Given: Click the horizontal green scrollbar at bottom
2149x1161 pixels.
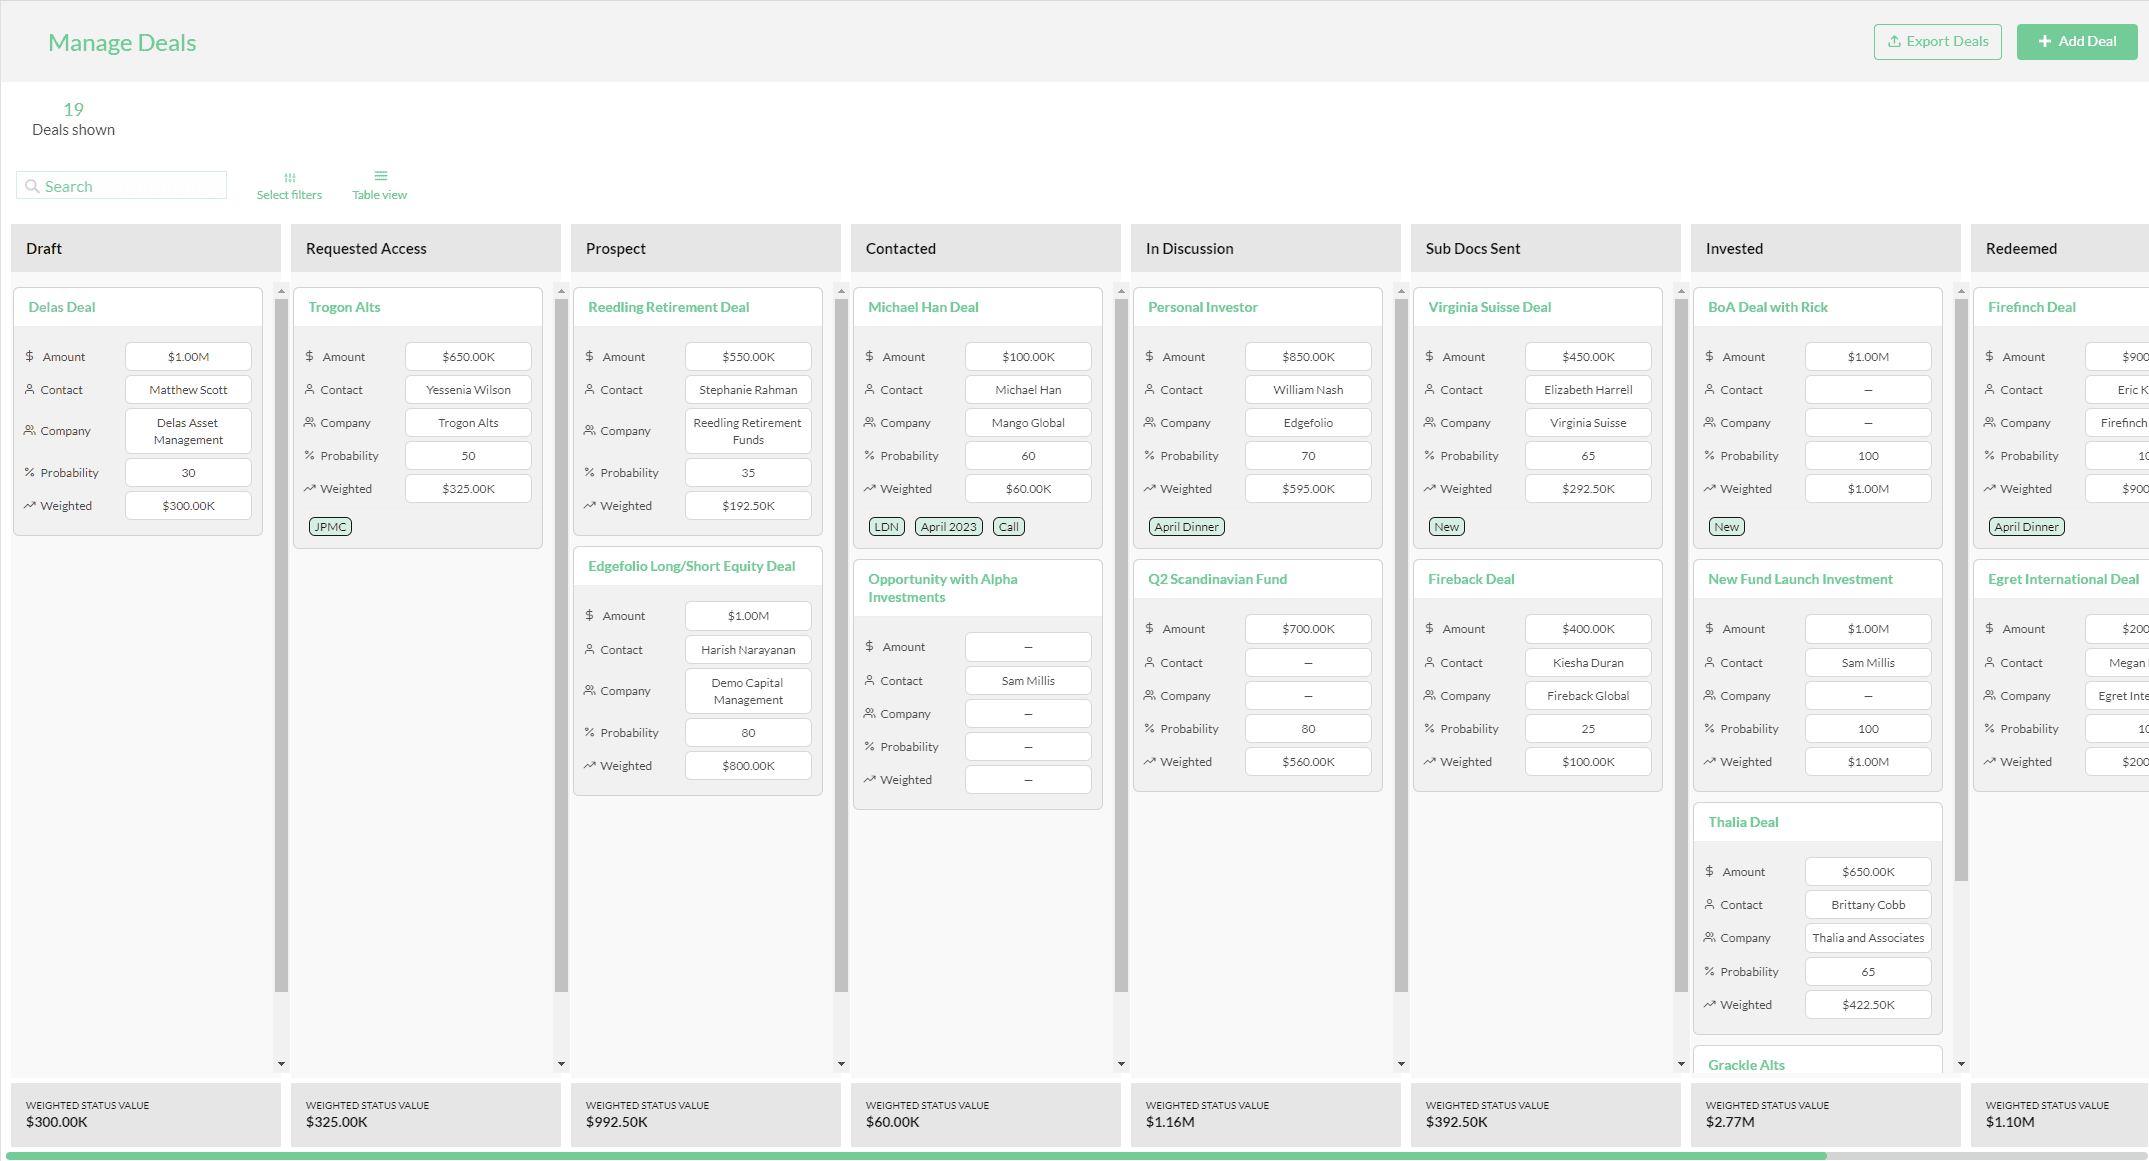Looking at the screenshot, I should (x=915, y=1155).
